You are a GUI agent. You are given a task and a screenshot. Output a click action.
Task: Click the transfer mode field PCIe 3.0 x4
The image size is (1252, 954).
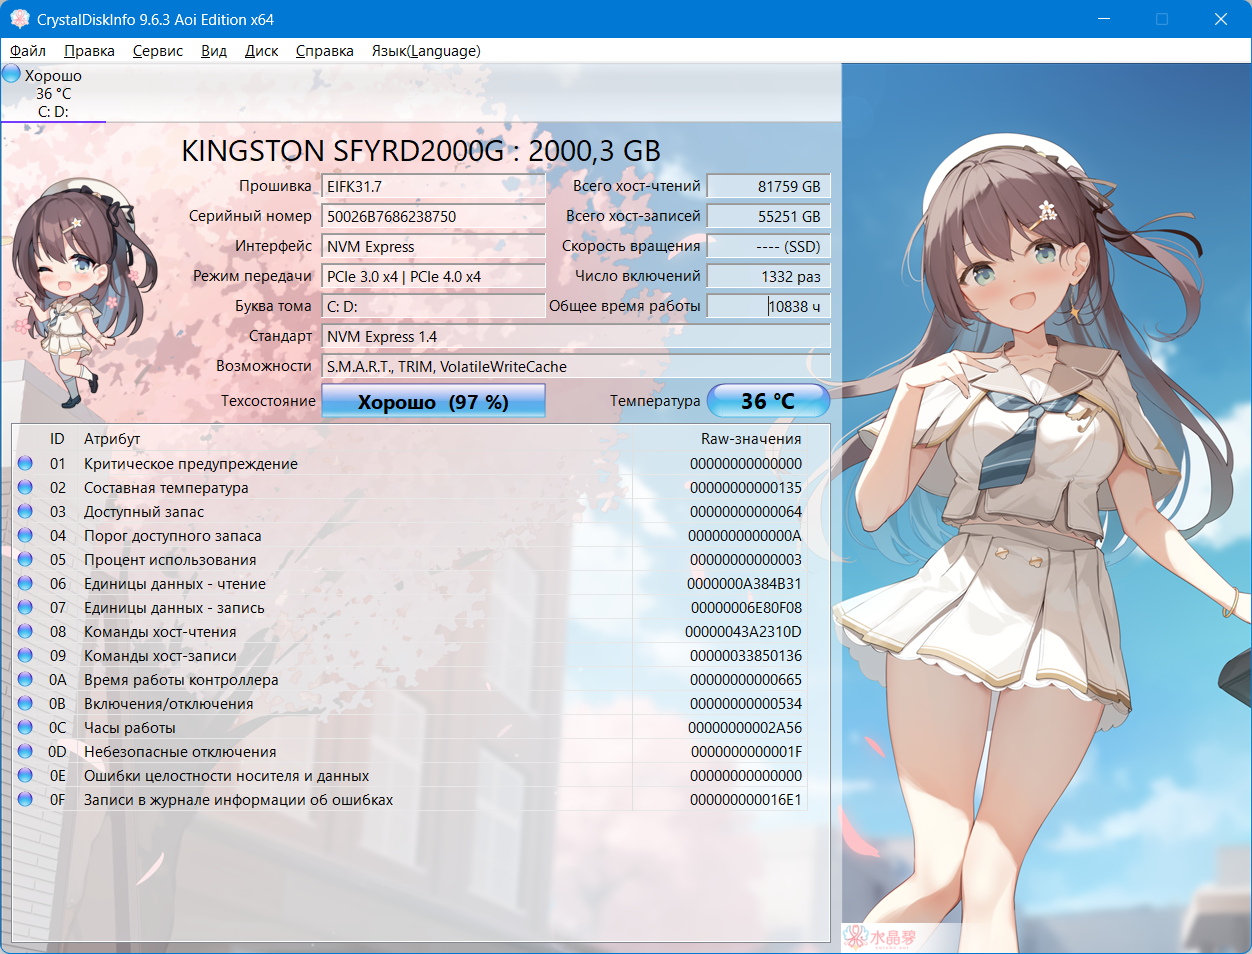click(x=433, y=276)
